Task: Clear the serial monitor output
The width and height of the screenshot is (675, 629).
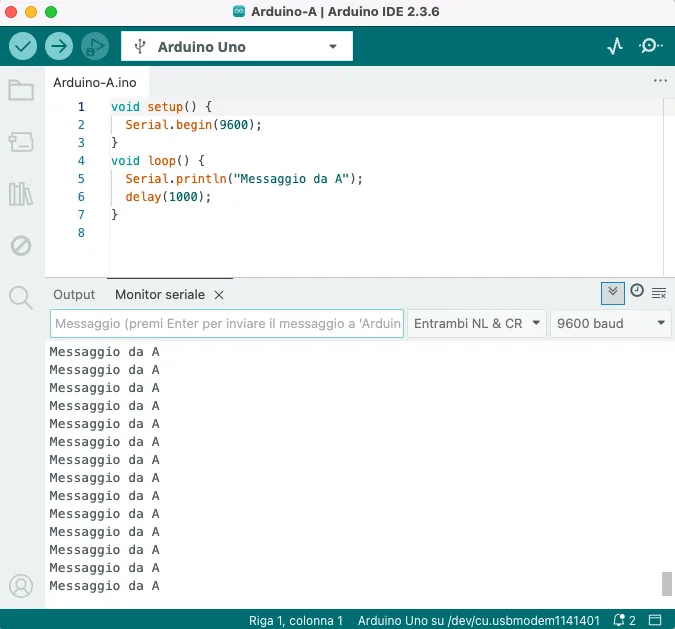Action: [x=659, y=294]
